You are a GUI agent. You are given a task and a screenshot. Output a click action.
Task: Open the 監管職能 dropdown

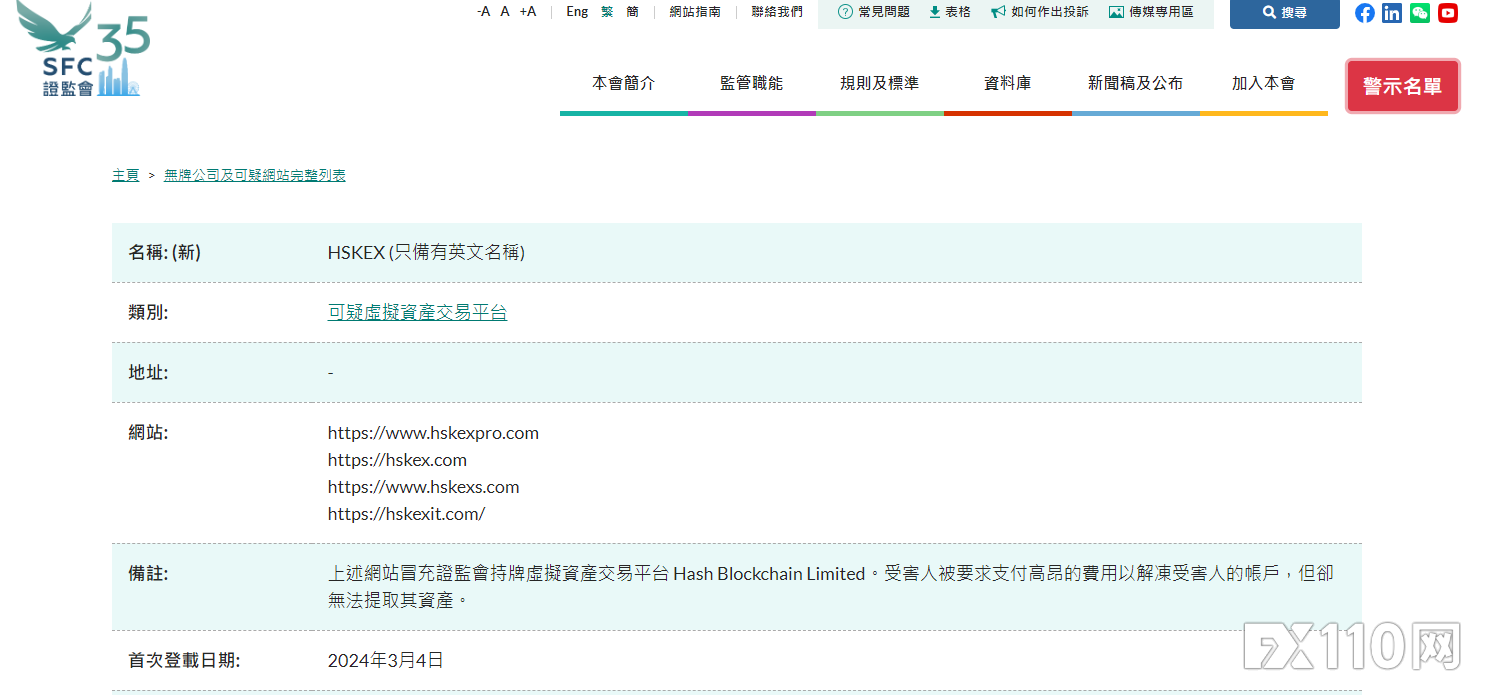[x=751, y=83]
